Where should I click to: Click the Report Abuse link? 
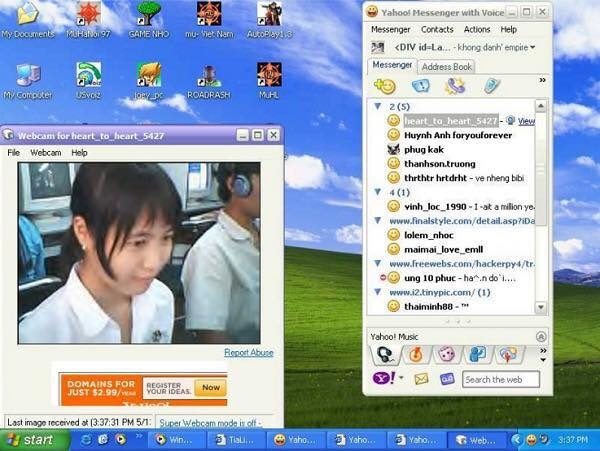[248, 352]
